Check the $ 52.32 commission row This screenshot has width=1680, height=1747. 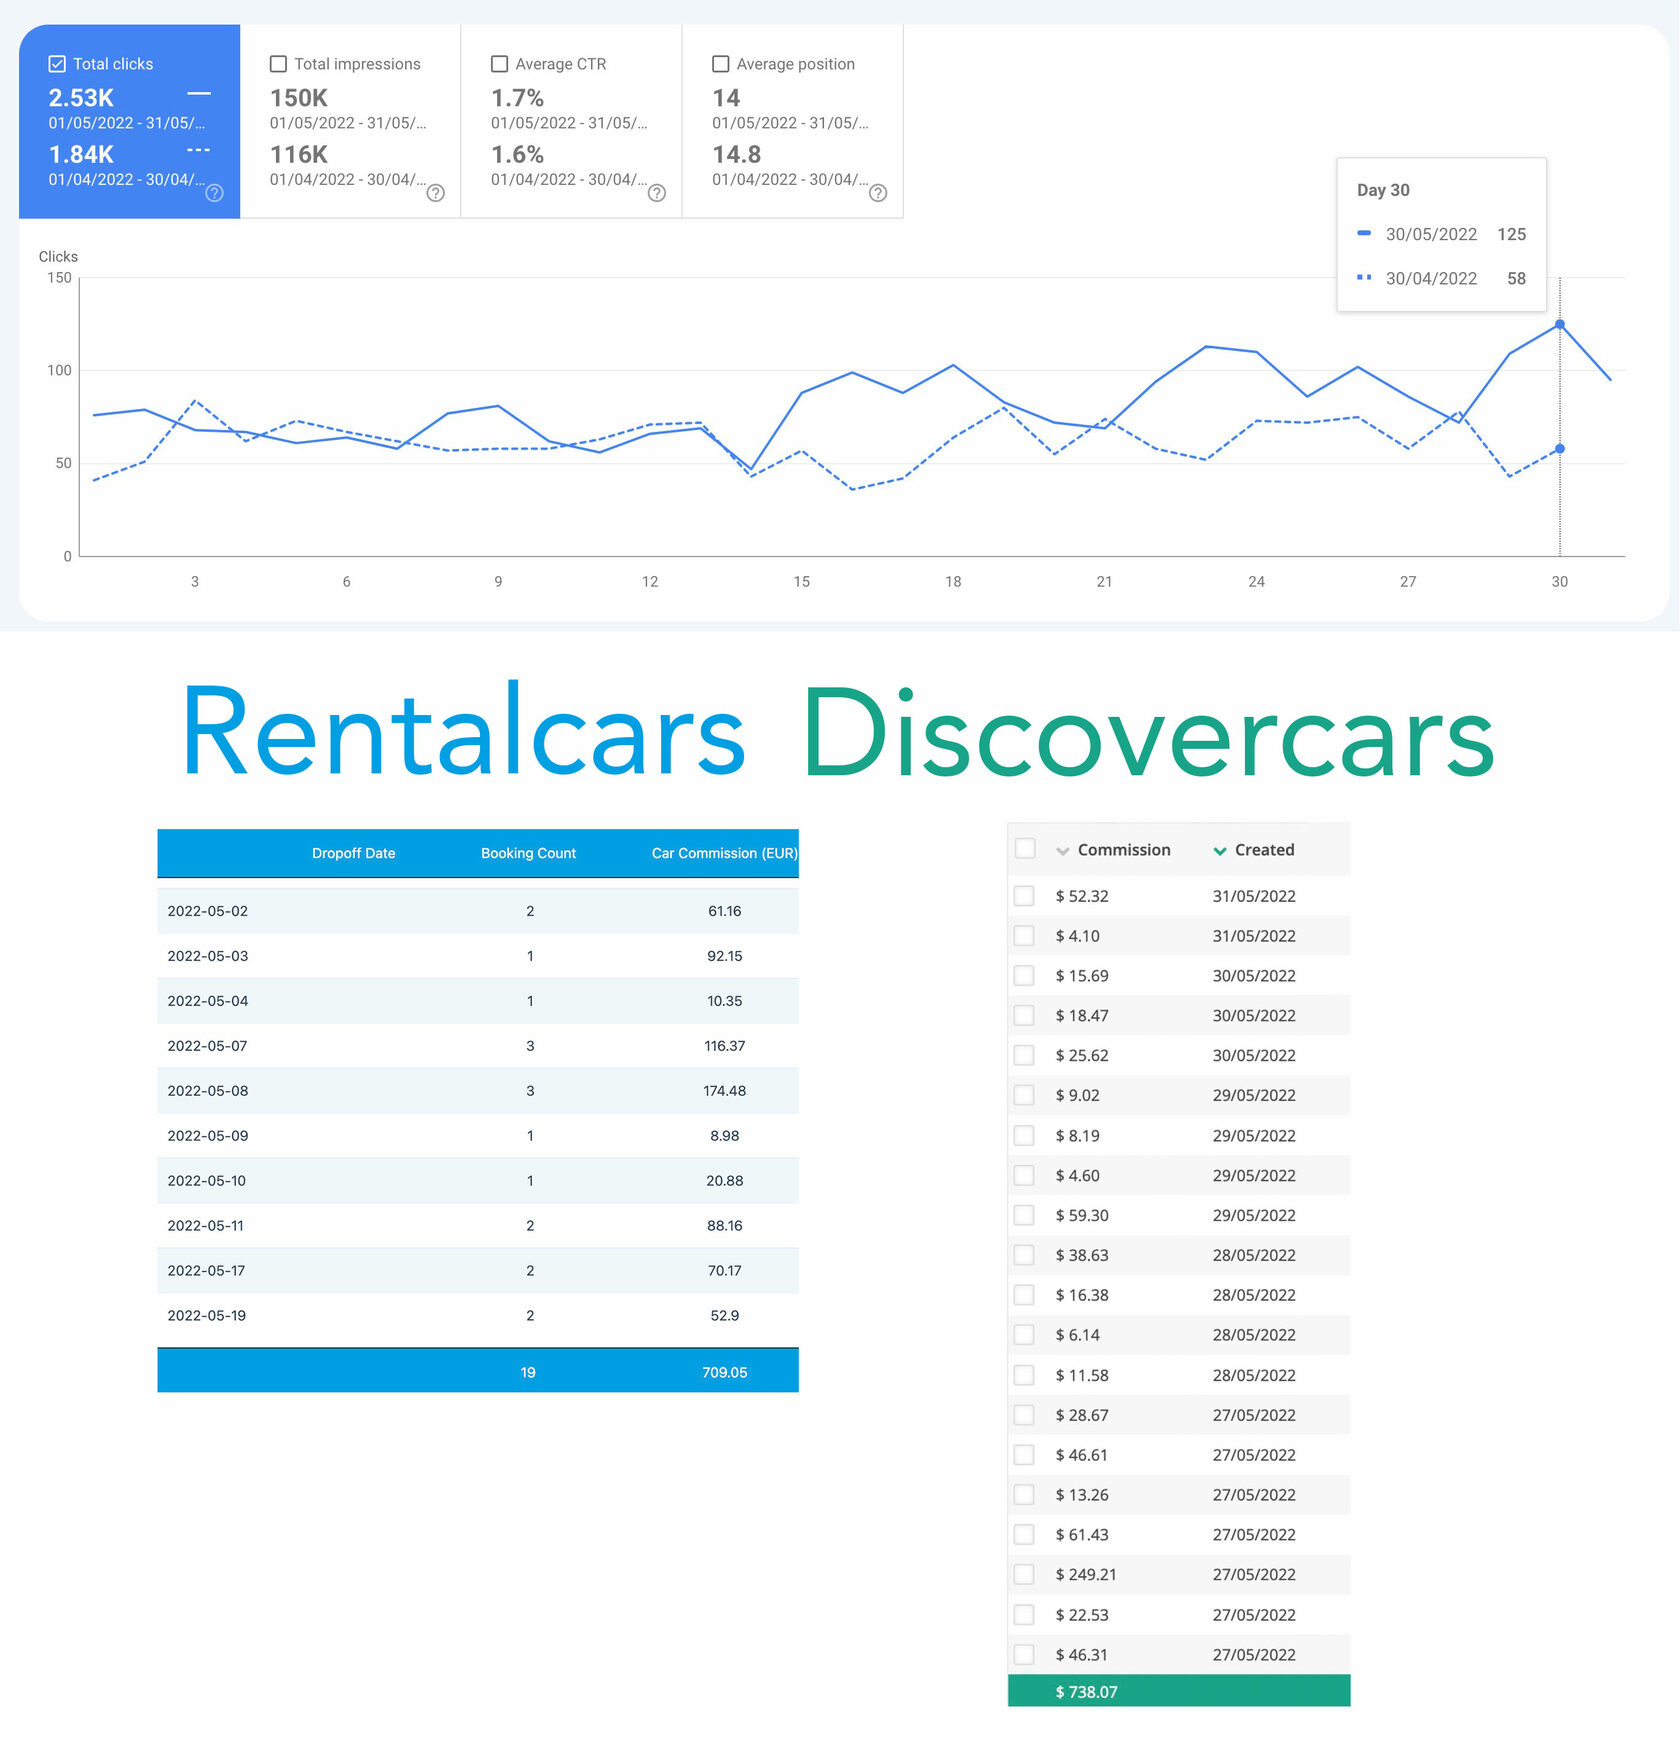click(x=1024, y=896)
